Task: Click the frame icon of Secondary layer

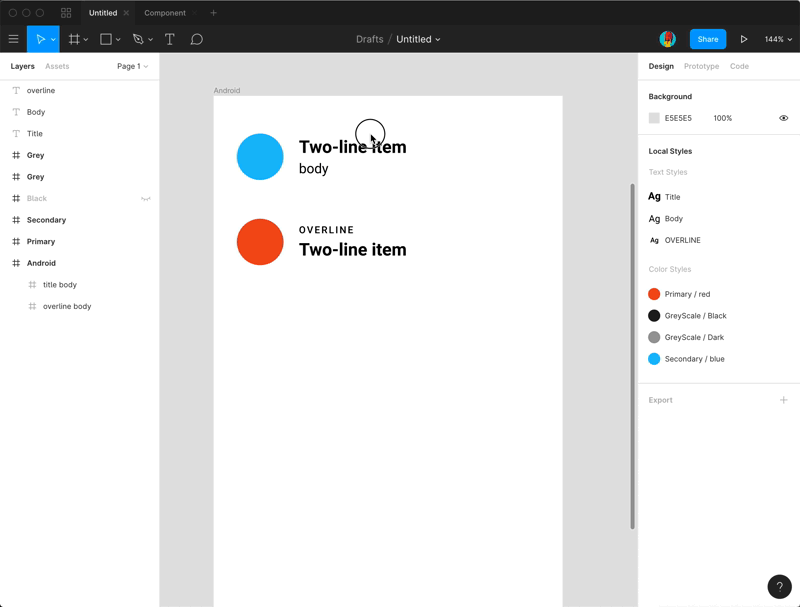Action: pyautogui.click(x=16, y=220)
